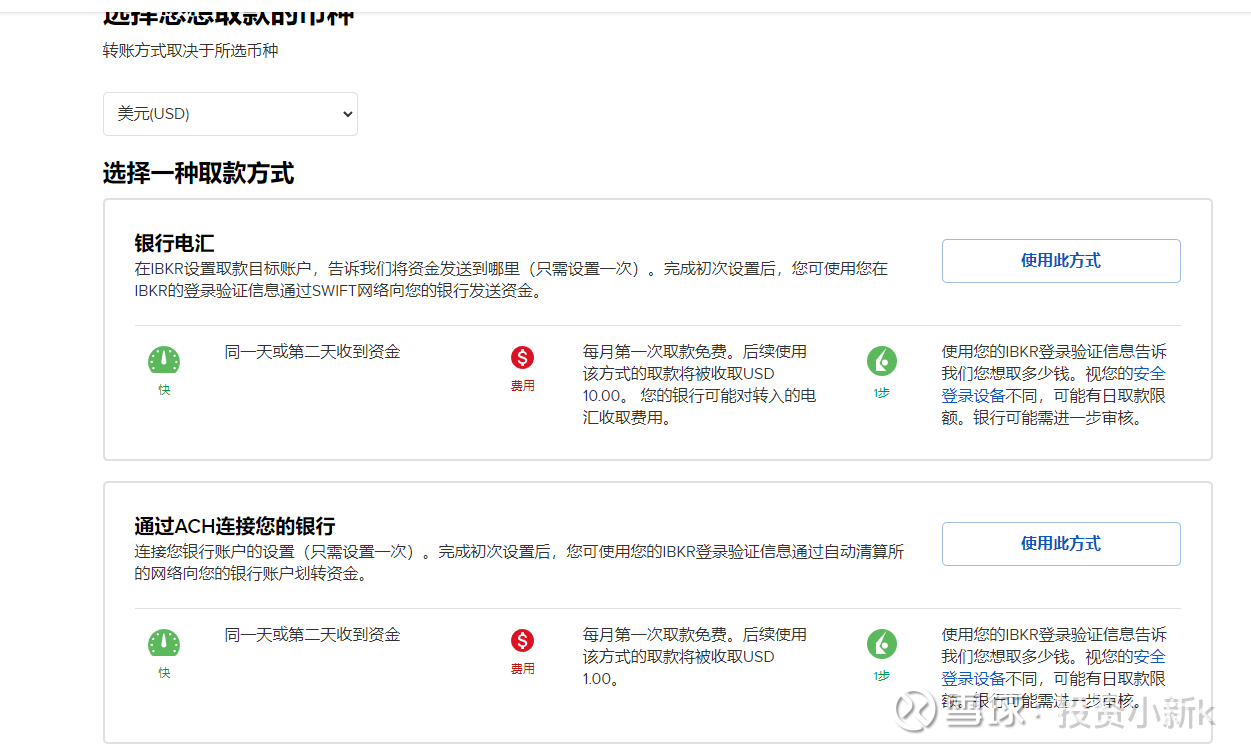Screen dimensions: 1251x750
Task: Click the green speed gauge icon in 银行电汇 section
Action: coord(164,358)
